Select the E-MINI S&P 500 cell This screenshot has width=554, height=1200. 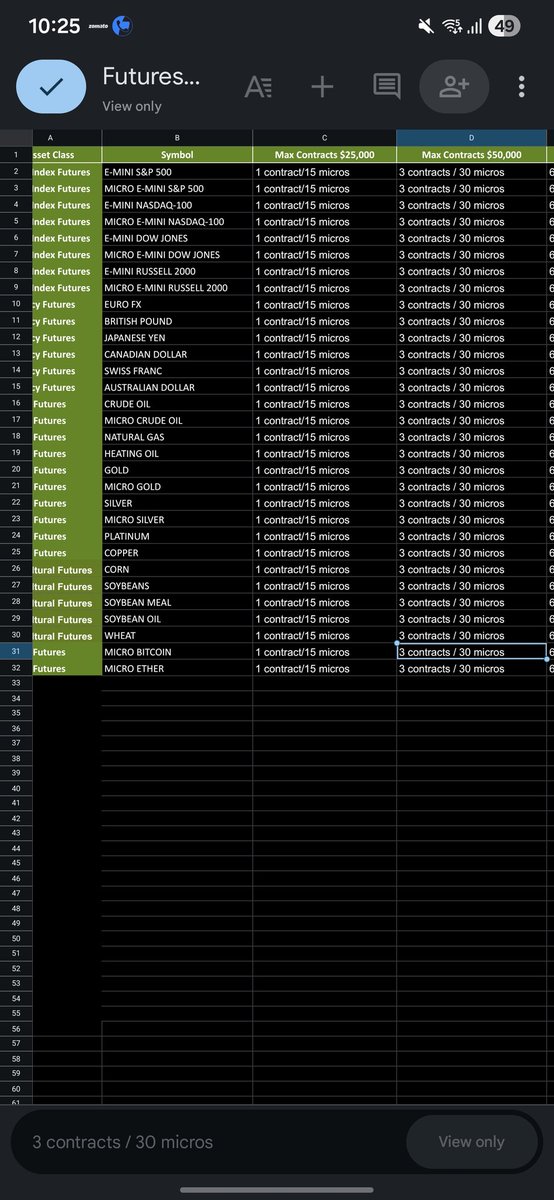(x=177, y=172)
